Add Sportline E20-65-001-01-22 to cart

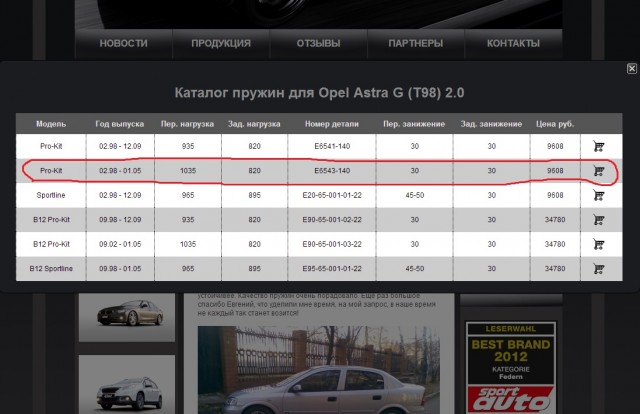click(x=598, y=196)
